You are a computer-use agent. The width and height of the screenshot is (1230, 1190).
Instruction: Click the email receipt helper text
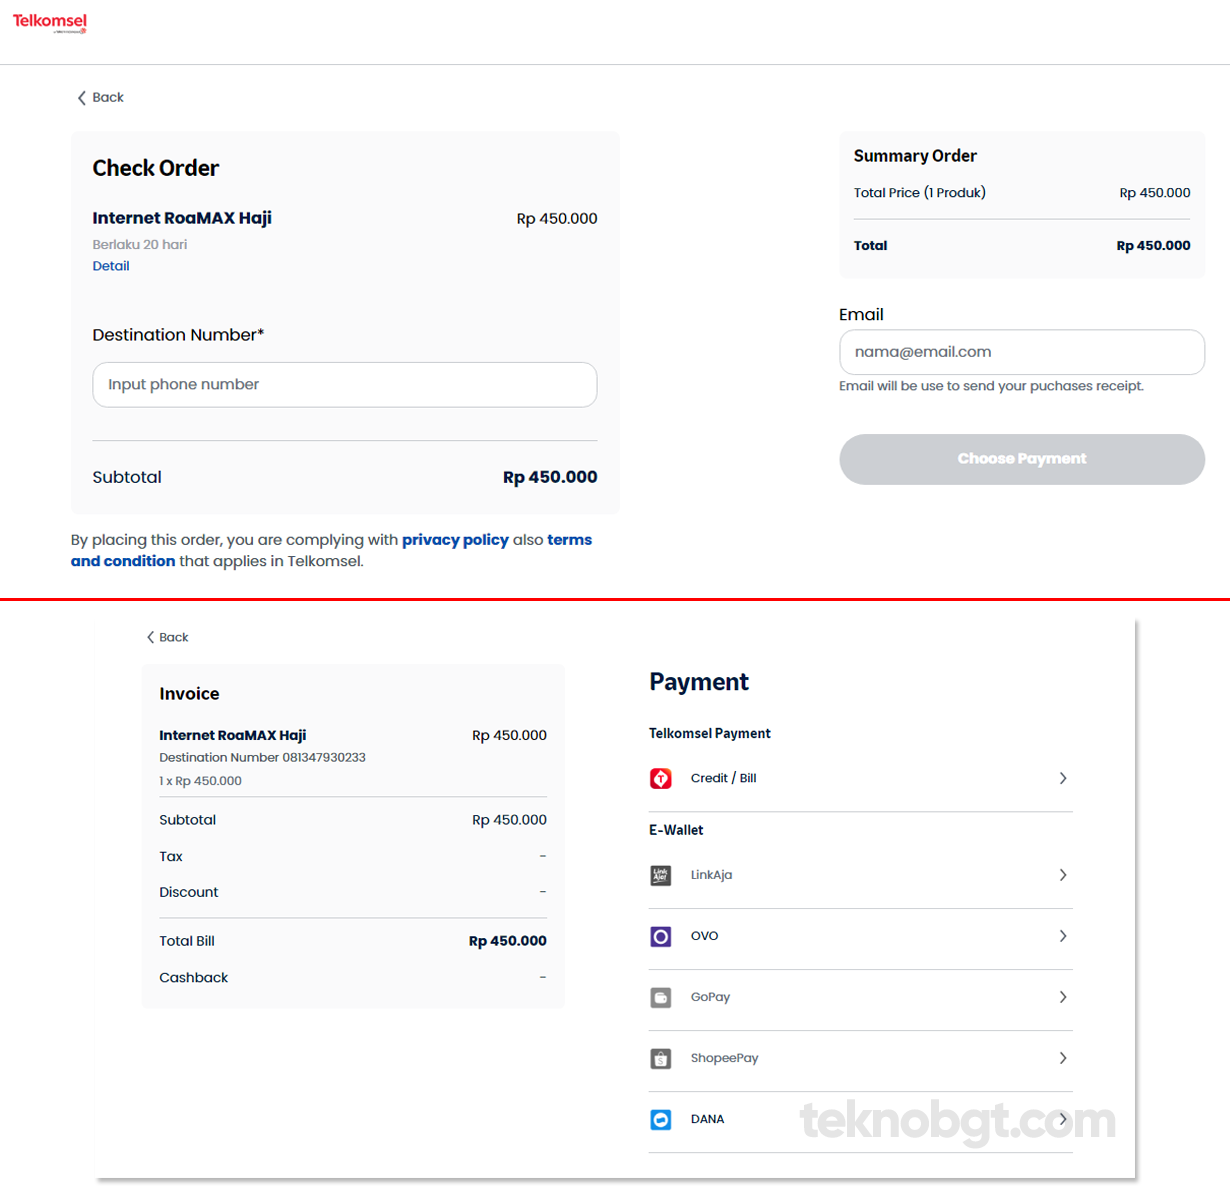click(992, 386)
